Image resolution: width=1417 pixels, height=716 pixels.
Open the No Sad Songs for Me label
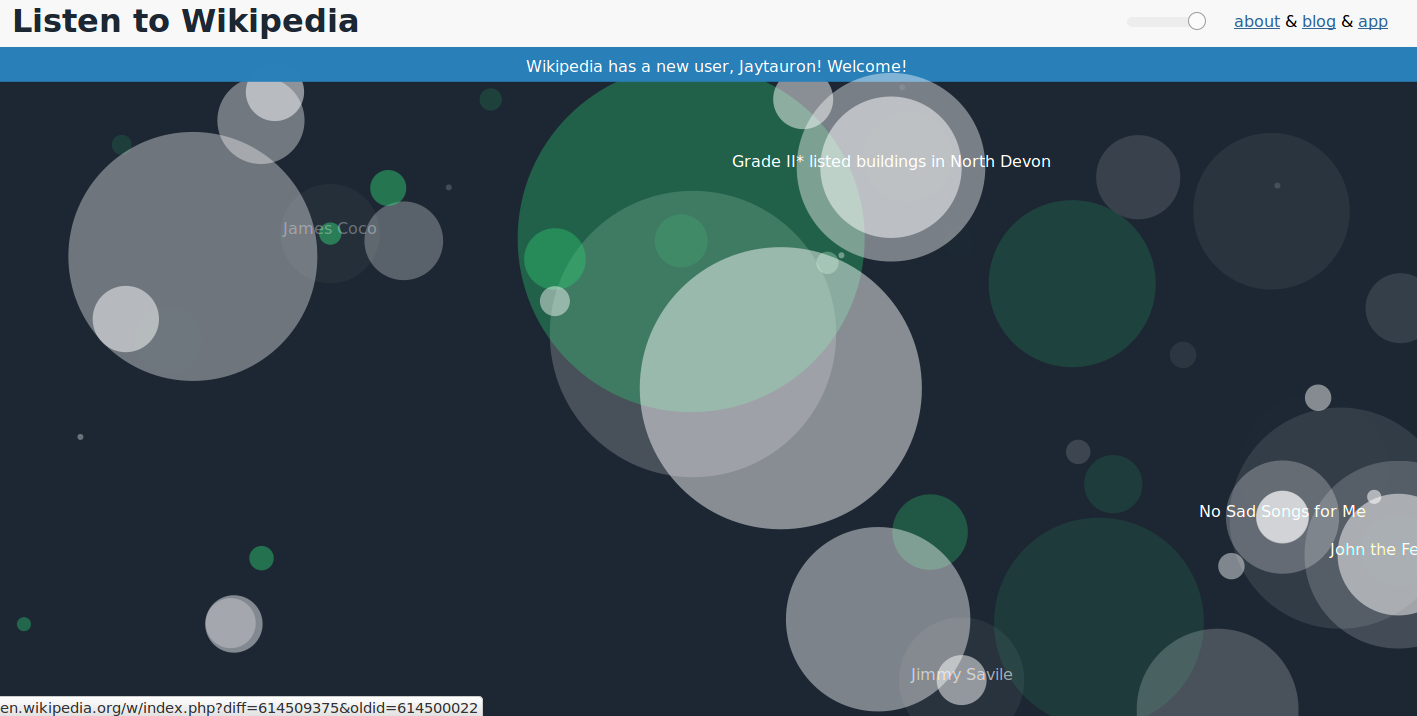(1281, 512)
